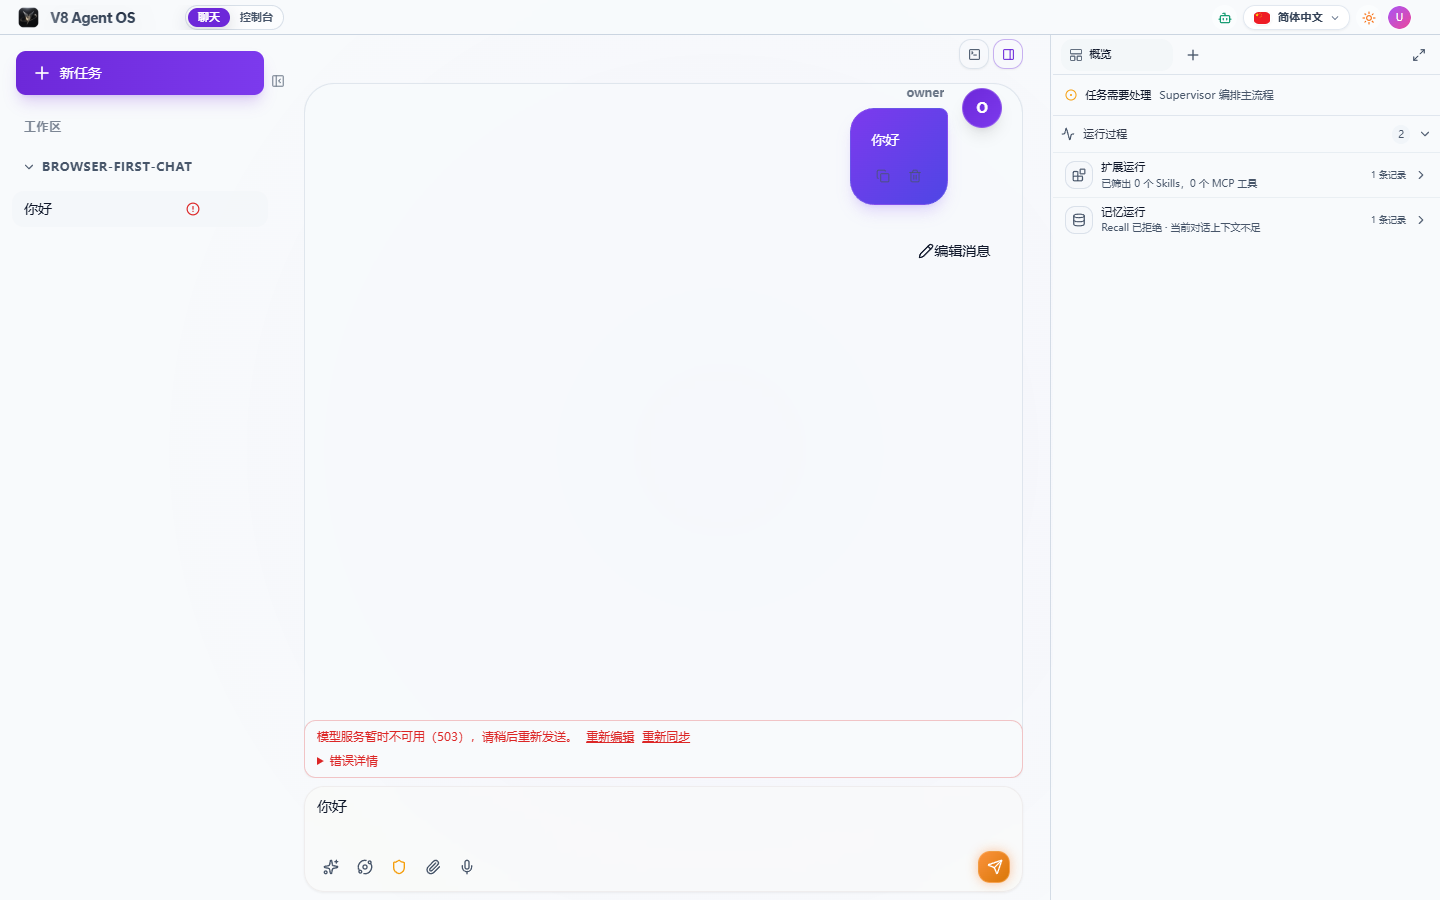The width and height of the screenshot is (1440, 900).
Task: Click the owner avatar O
Action: click(982, 108)
